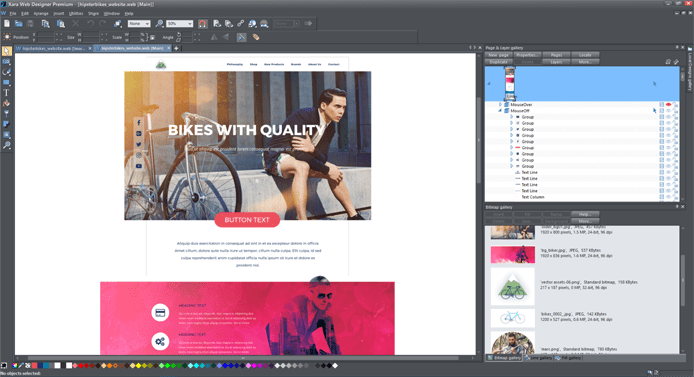Click the link chain icon in toolbar

tap(240, 23)
